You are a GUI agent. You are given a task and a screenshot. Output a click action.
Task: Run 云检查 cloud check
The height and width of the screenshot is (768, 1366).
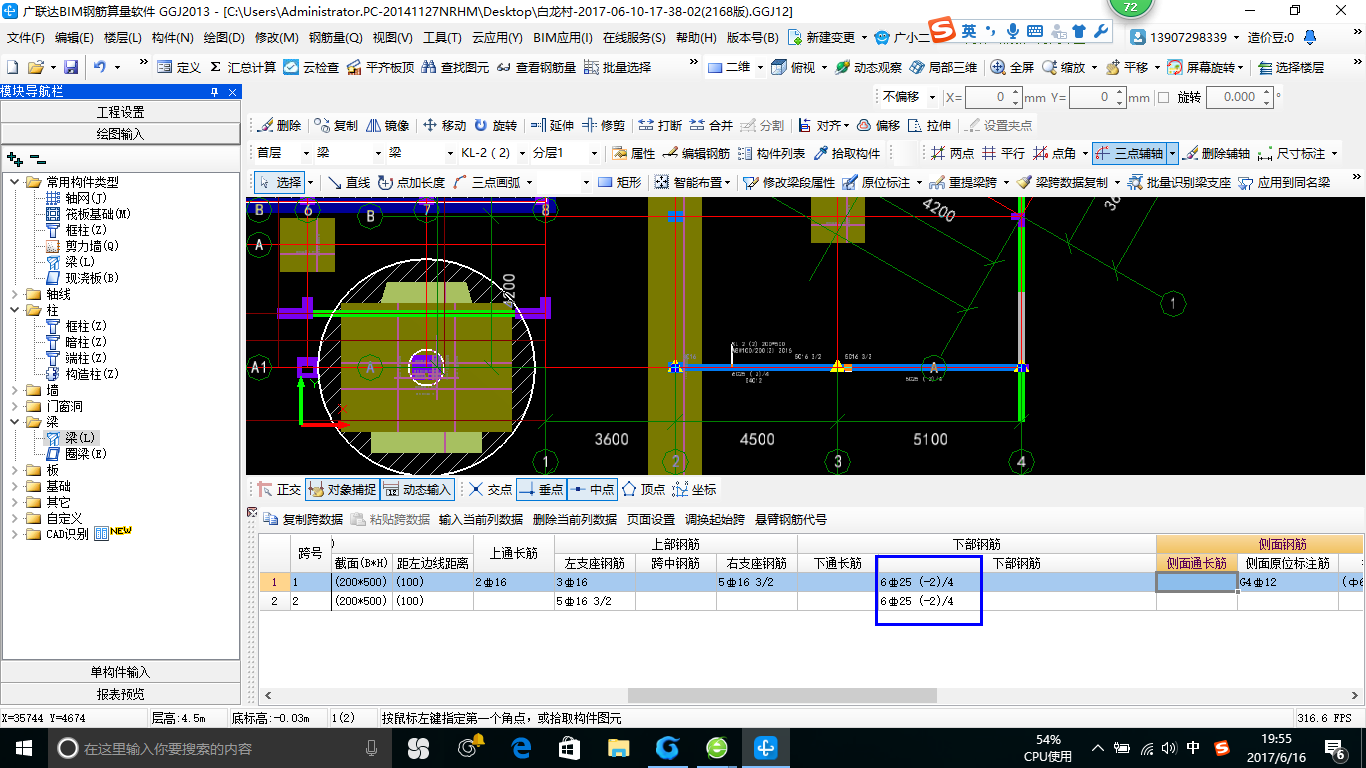point(311,67)
